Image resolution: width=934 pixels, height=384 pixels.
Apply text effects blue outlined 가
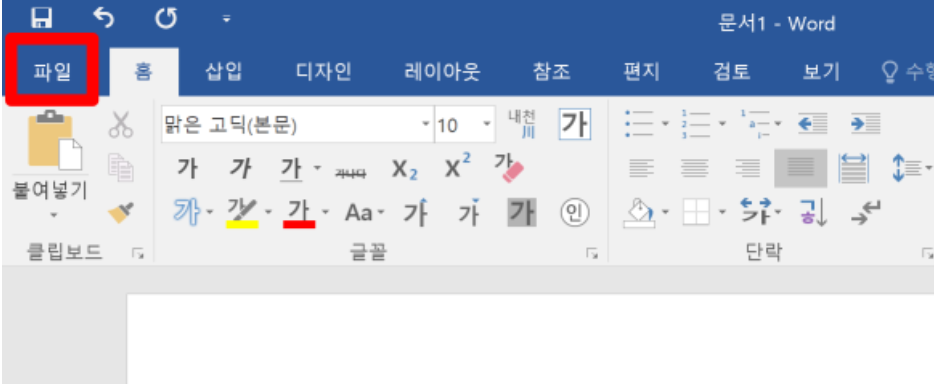point(187,212)
